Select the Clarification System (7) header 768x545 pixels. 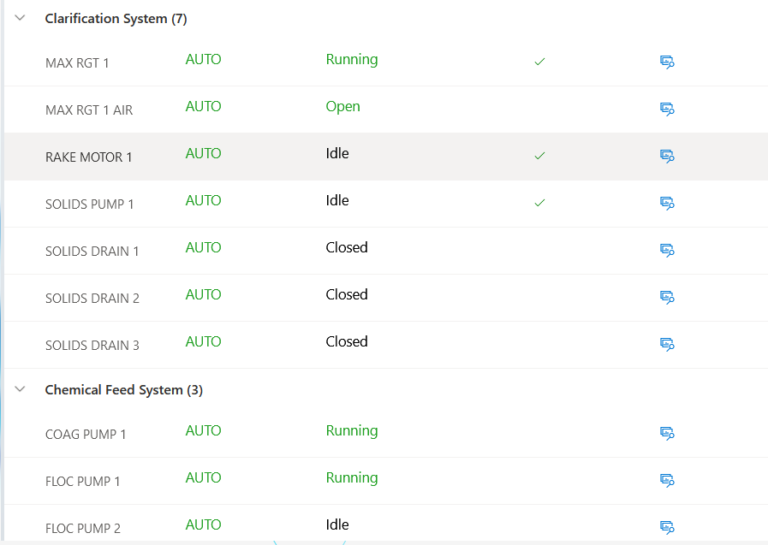[x=116, y=19]
